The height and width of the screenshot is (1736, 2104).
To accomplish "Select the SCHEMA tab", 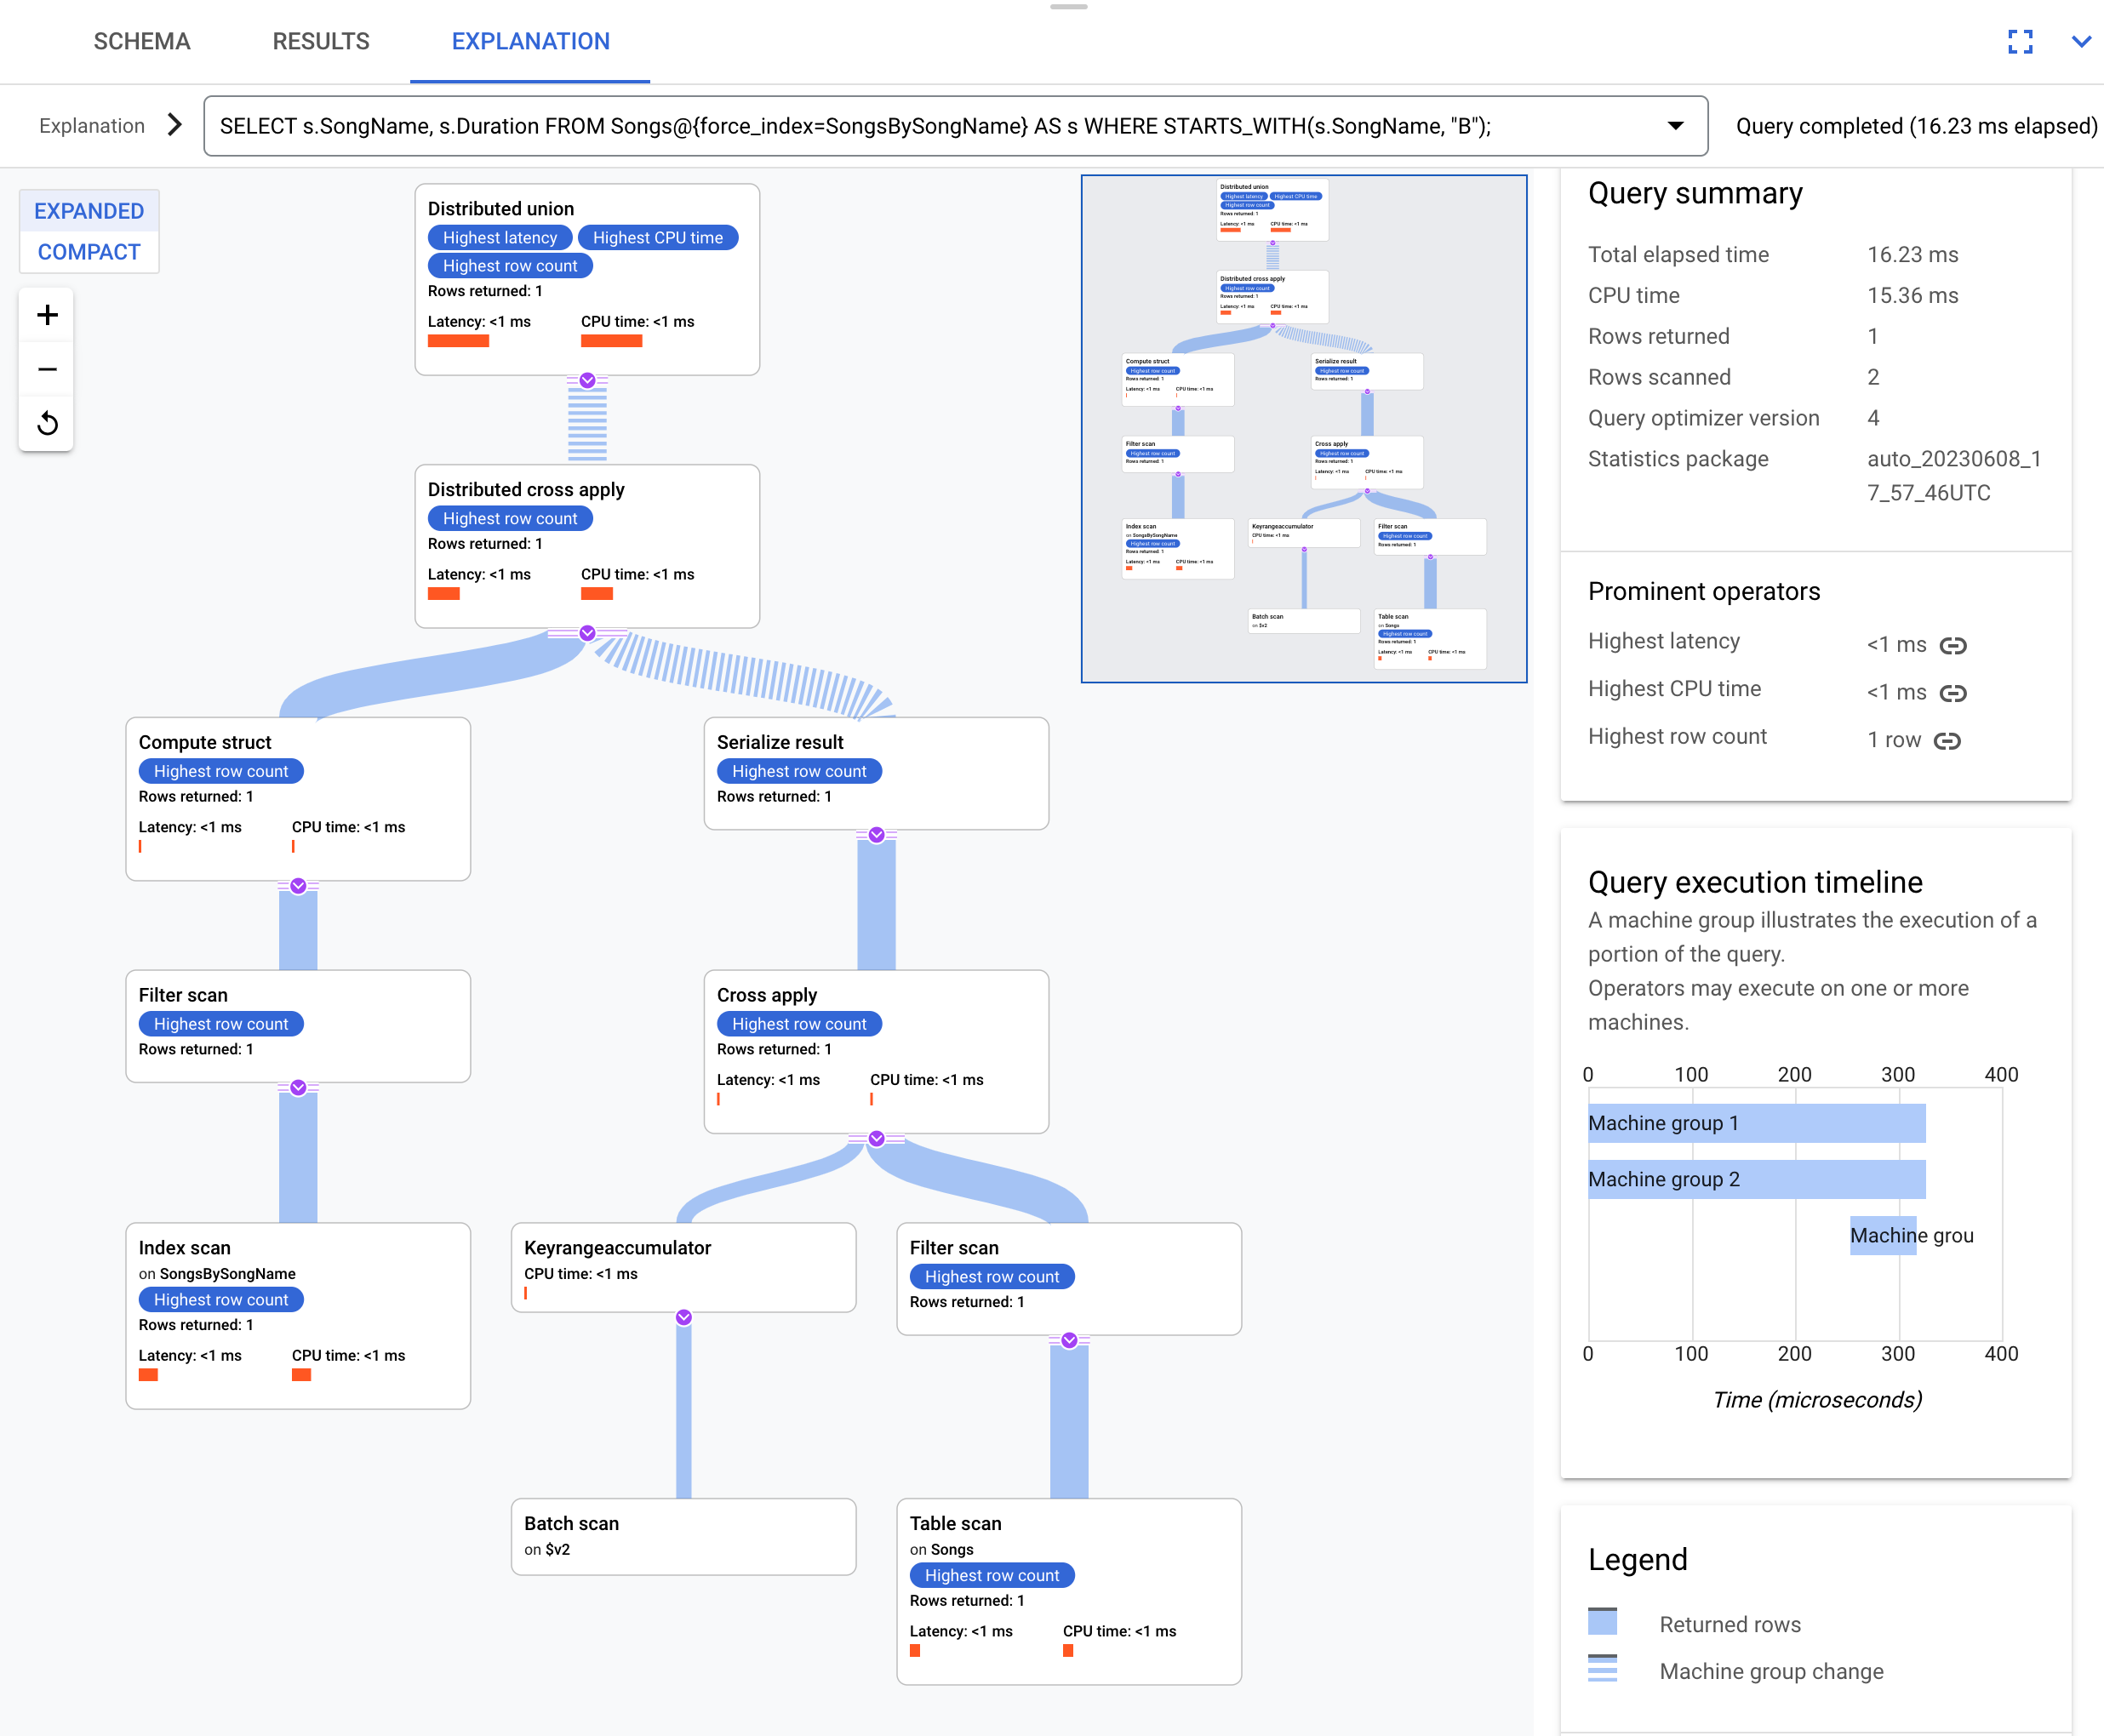I will coord(138,40).
